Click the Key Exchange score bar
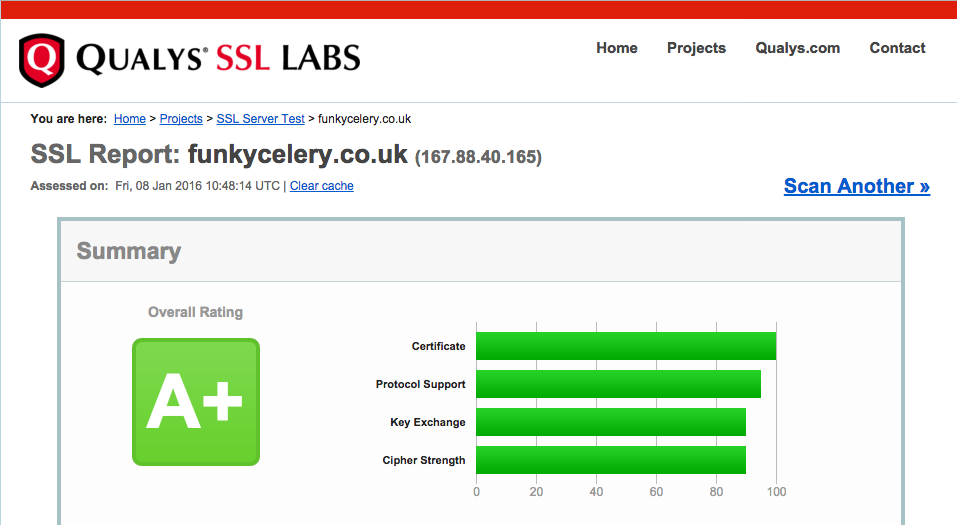This screenshot has height=525, width=957. click(x=611, y=422)
